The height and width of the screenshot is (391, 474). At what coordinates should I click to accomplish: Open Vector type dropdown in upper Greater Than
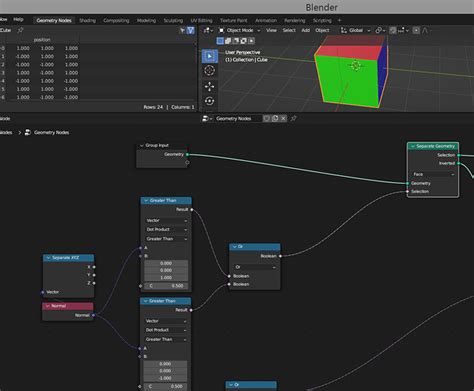[x=166, y=220]
